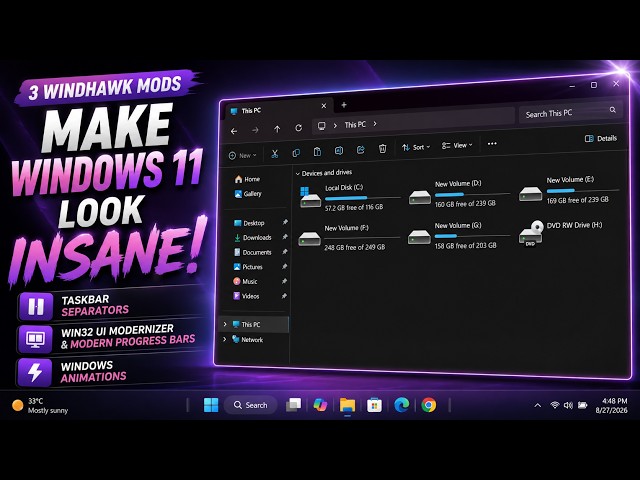640x480 pixels.
Task: Open See more three-dot menu
Action: pos(492,144)
